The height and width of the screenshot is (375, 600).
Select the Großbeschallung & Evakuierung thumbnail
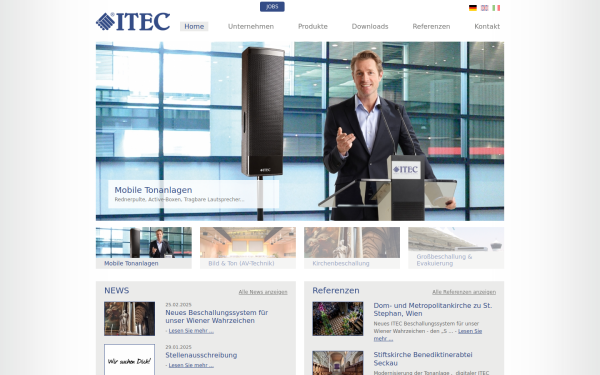click(456, 248)
